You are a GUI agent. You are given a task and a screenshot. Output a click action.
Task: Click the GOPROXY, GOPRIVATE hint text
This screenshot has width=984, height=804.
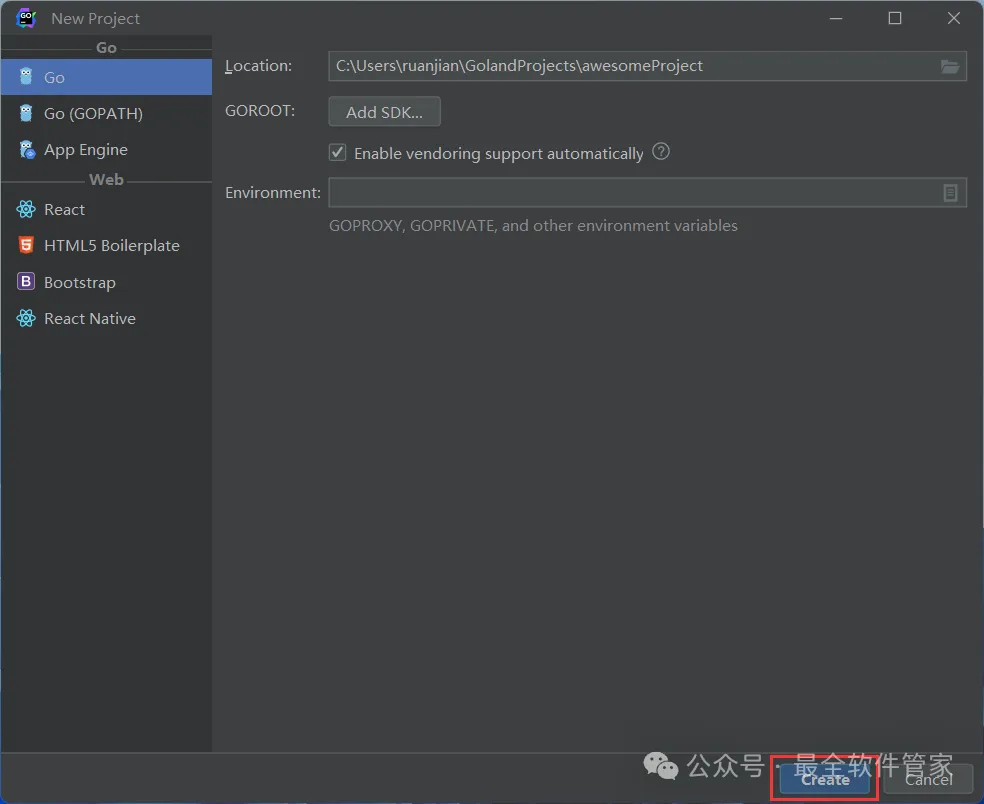(x=533, y=226)
